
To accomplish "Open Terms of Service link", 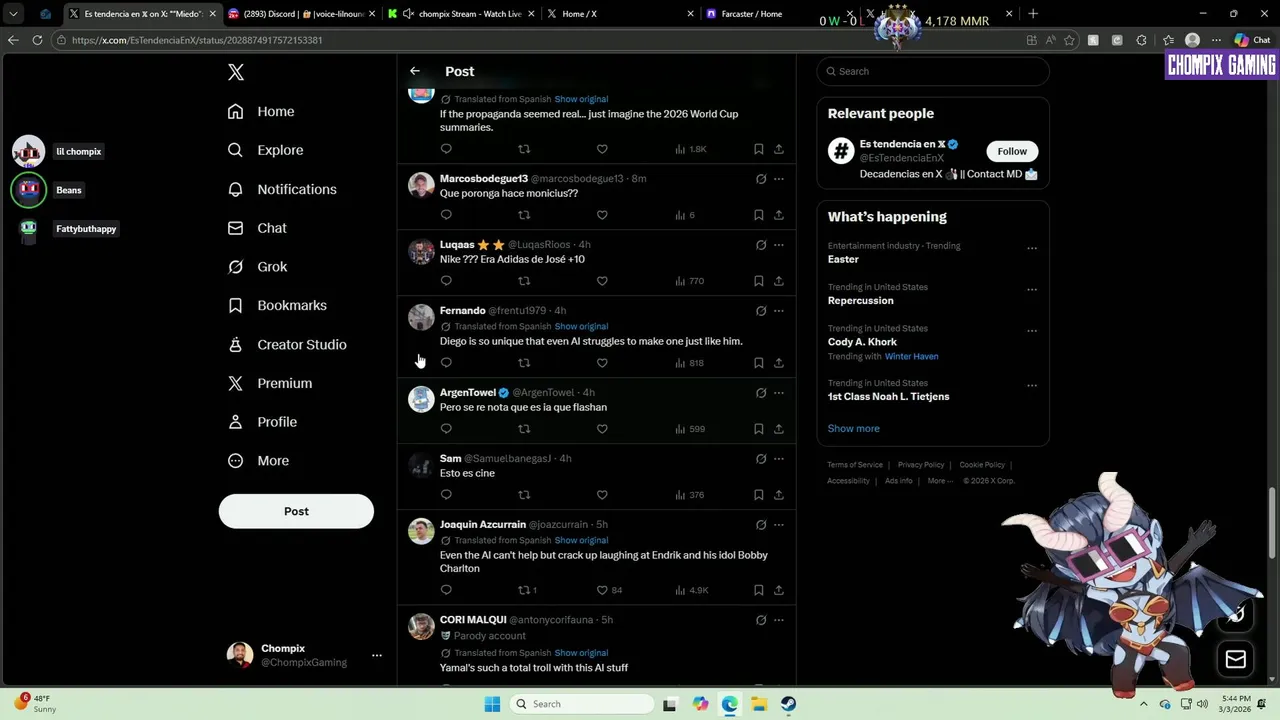I will click(855, 465).
